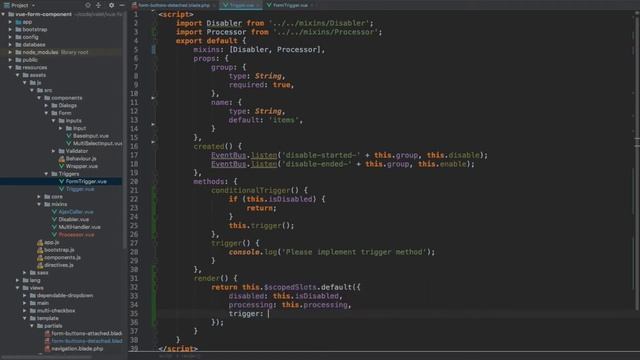Open app.js file
Screen dimensions: 640x360
[51, 242]
